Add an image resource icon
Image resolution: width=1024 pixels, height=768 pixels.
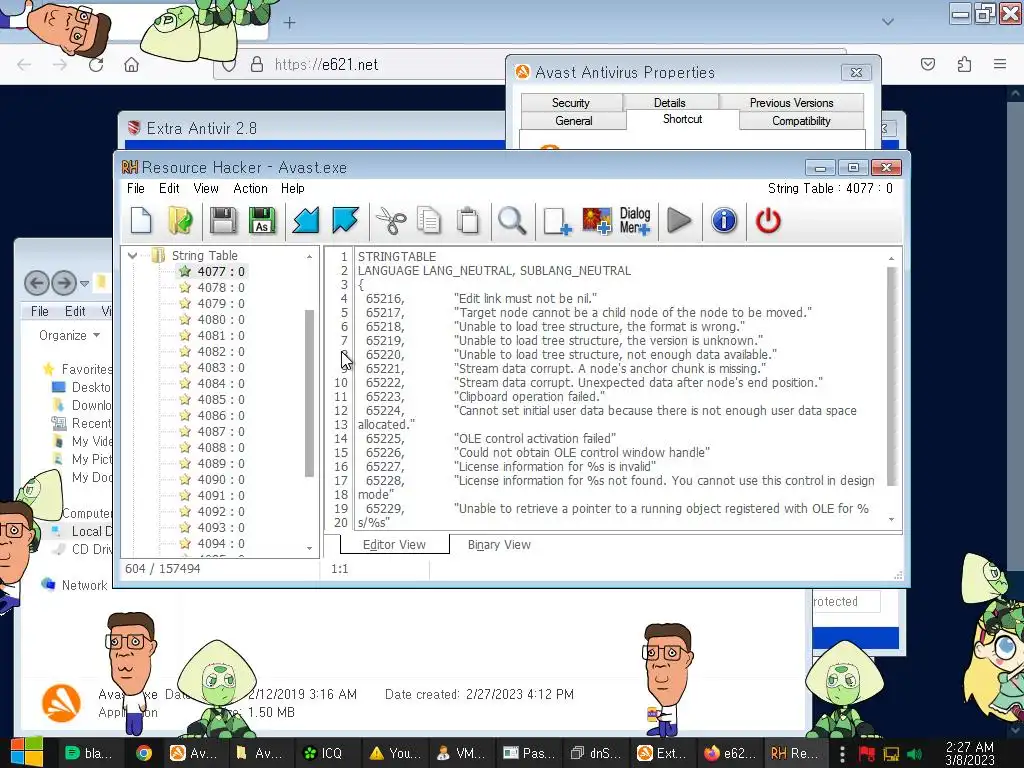(x=597, y=221)
